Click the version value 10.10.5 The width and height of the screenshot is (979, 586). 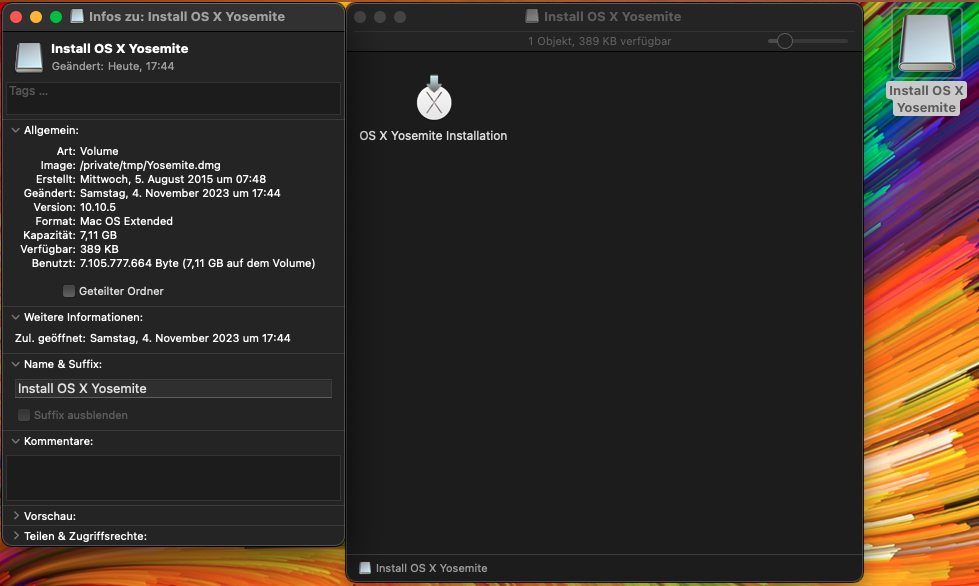click(98, 207)
